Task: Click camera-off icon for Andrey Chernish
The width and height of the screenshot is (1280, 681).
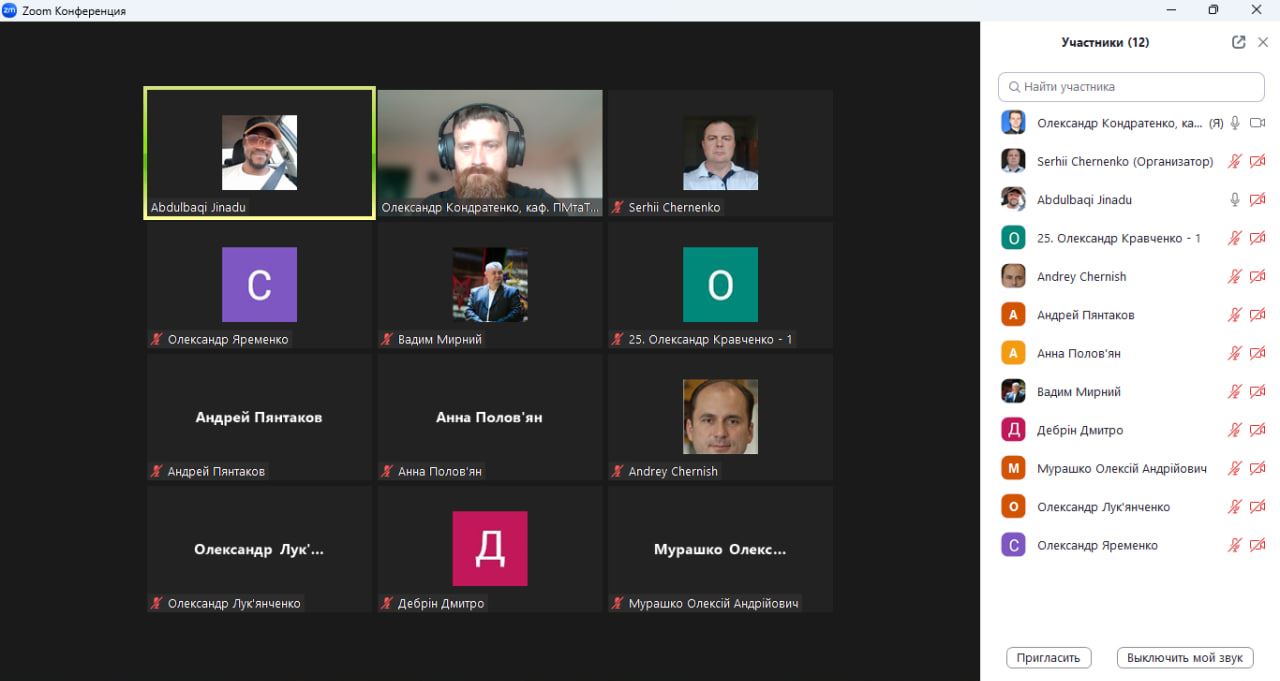Action: point(1258,277)
